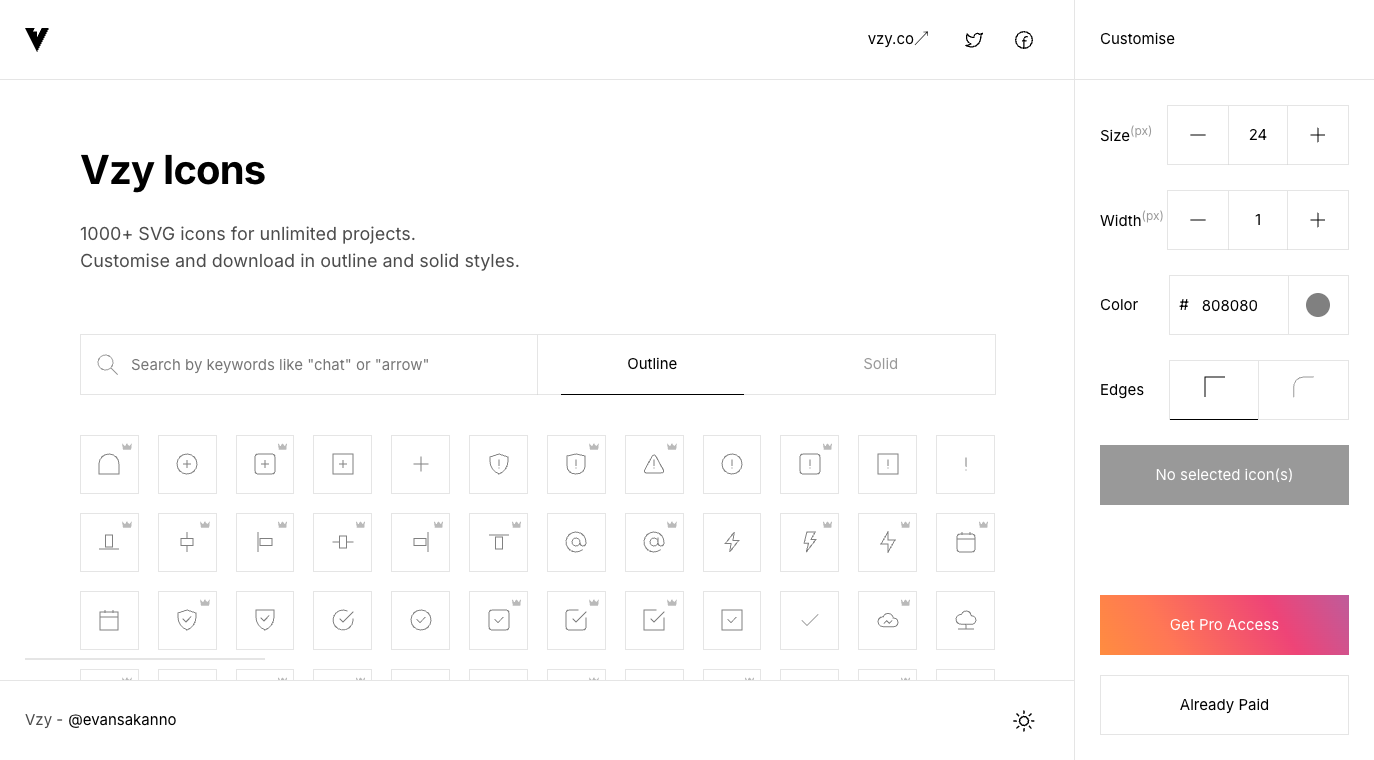Open the Facebook page icon
Screen dimensions: 1374x760
tap(1024, 40)
